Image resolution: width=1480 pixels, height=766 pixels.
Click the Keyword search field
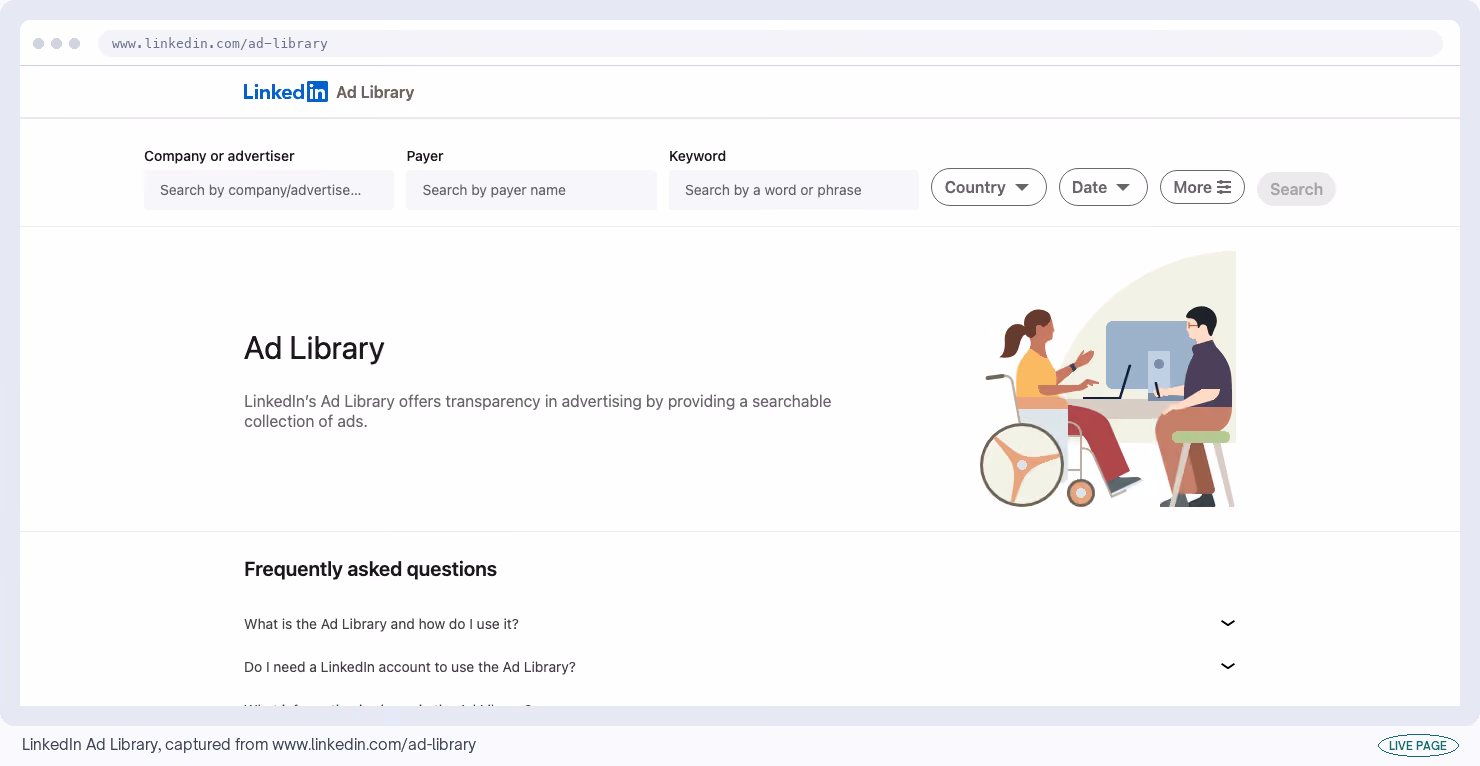(x=794, y=190)
